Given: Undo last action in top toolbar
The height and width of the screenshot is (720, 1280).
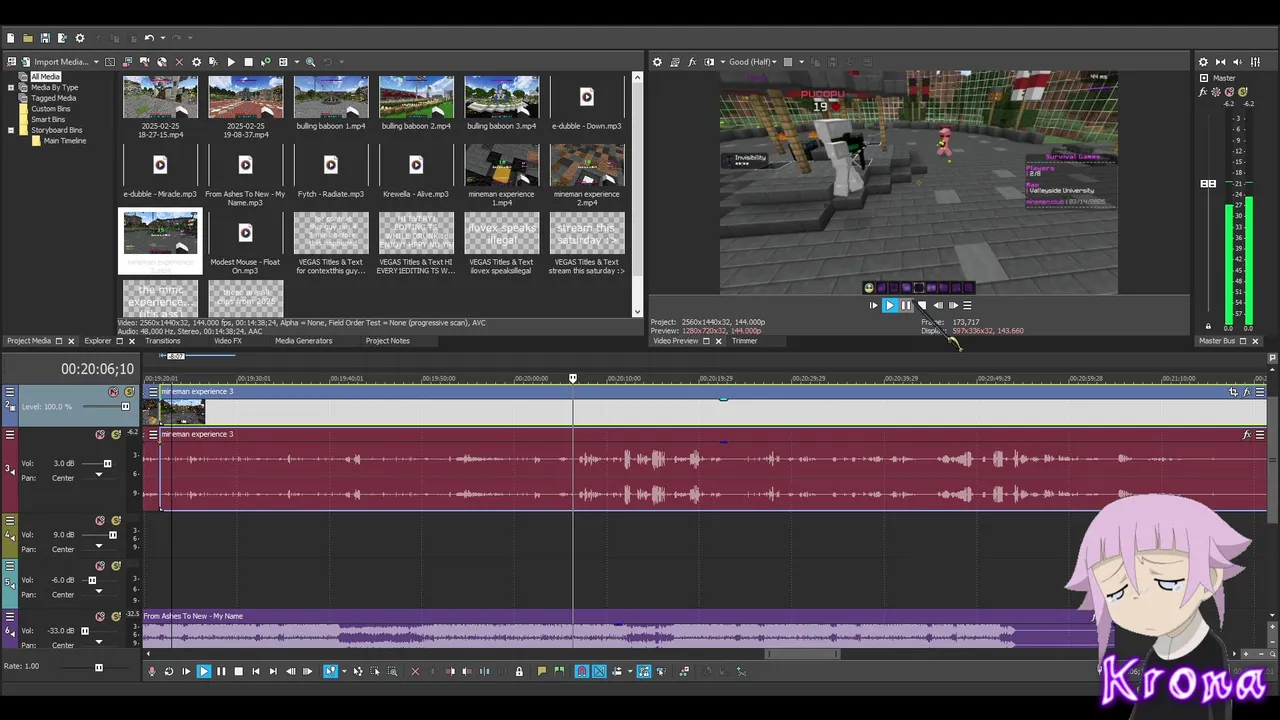Looking at the screenshot, I should 148,38.
